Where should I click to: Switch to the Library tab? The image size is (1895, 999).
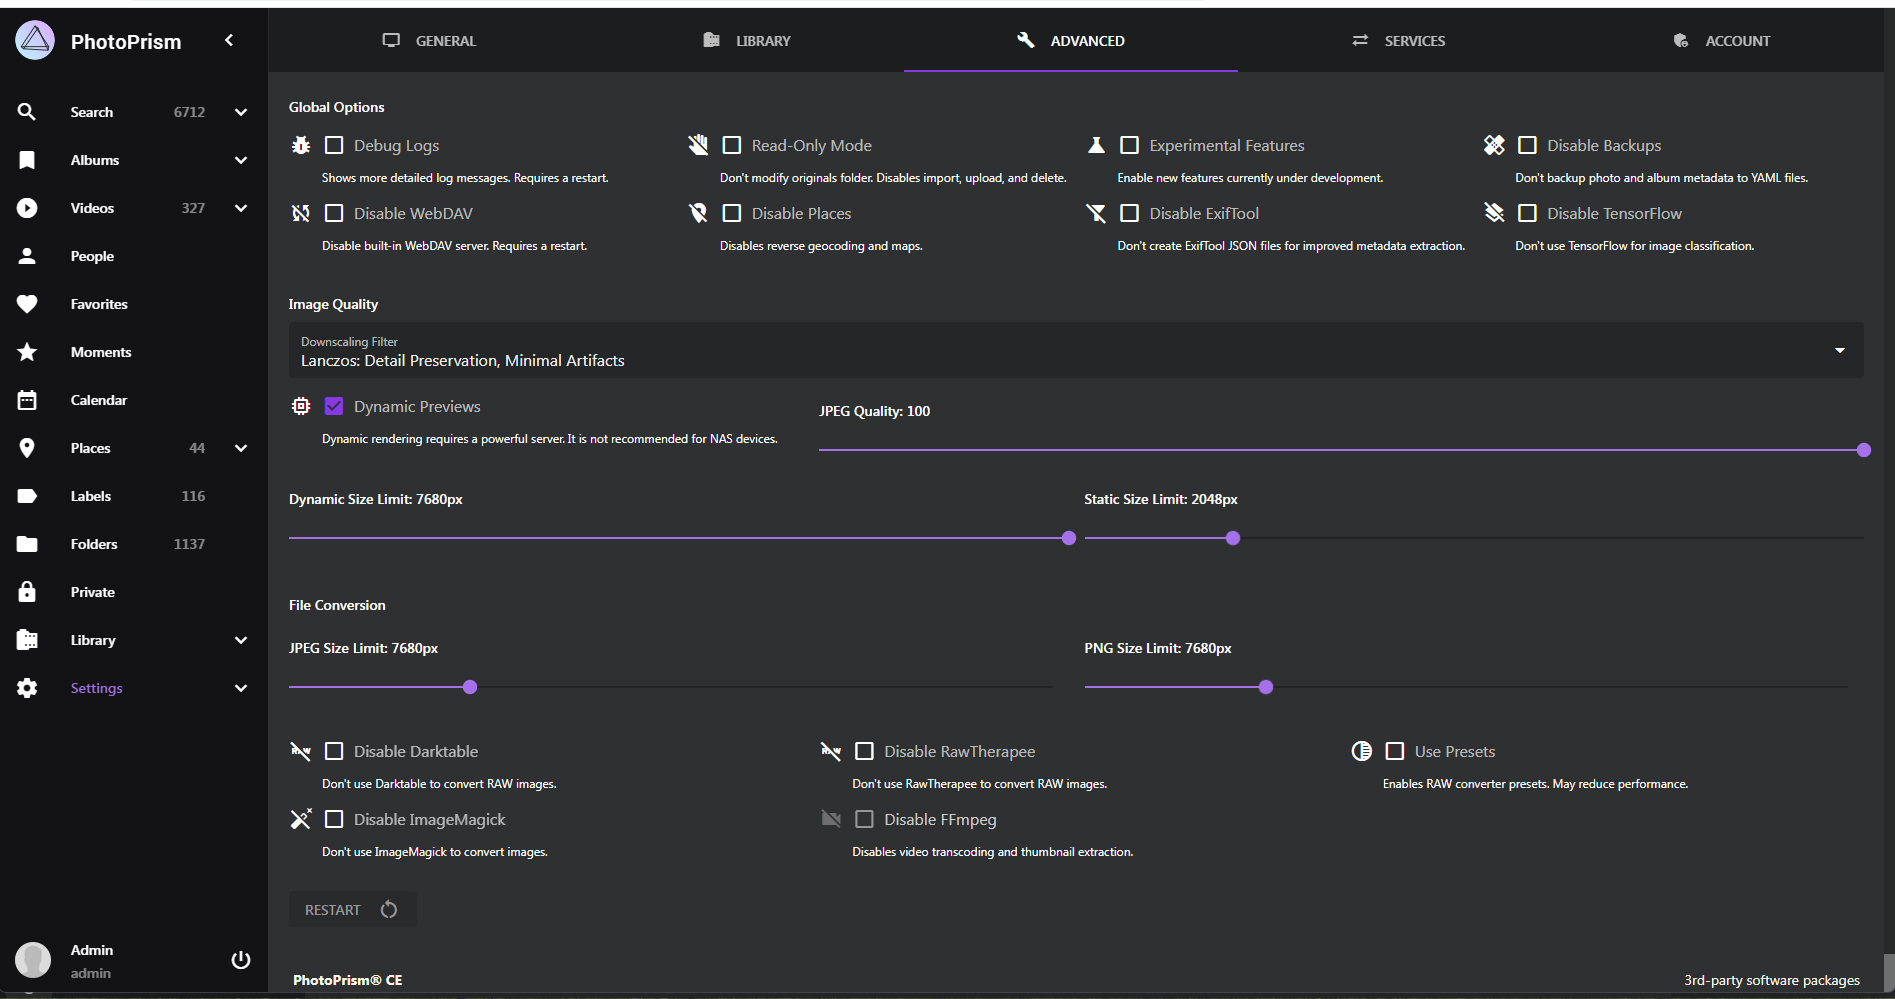click(x=747, y=41)
